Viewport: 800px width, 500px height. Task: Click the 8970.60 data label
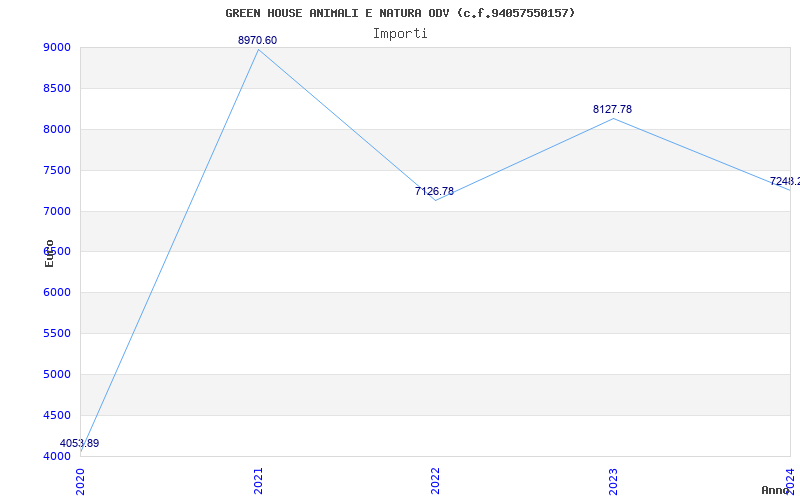[258, 40]
